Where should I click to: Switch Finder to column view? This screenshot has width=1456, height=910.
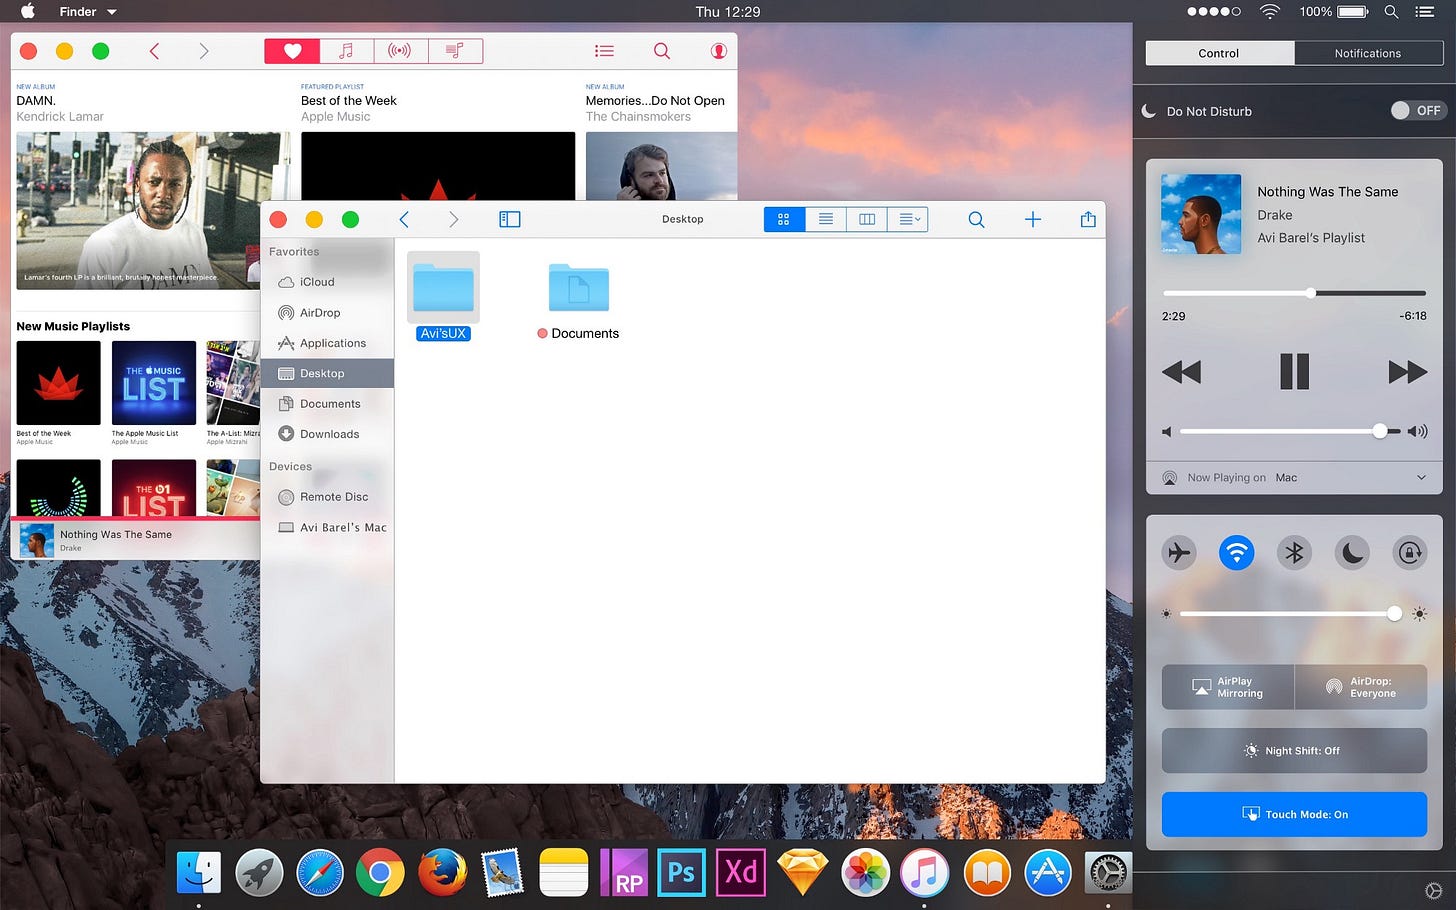point(867,219)
